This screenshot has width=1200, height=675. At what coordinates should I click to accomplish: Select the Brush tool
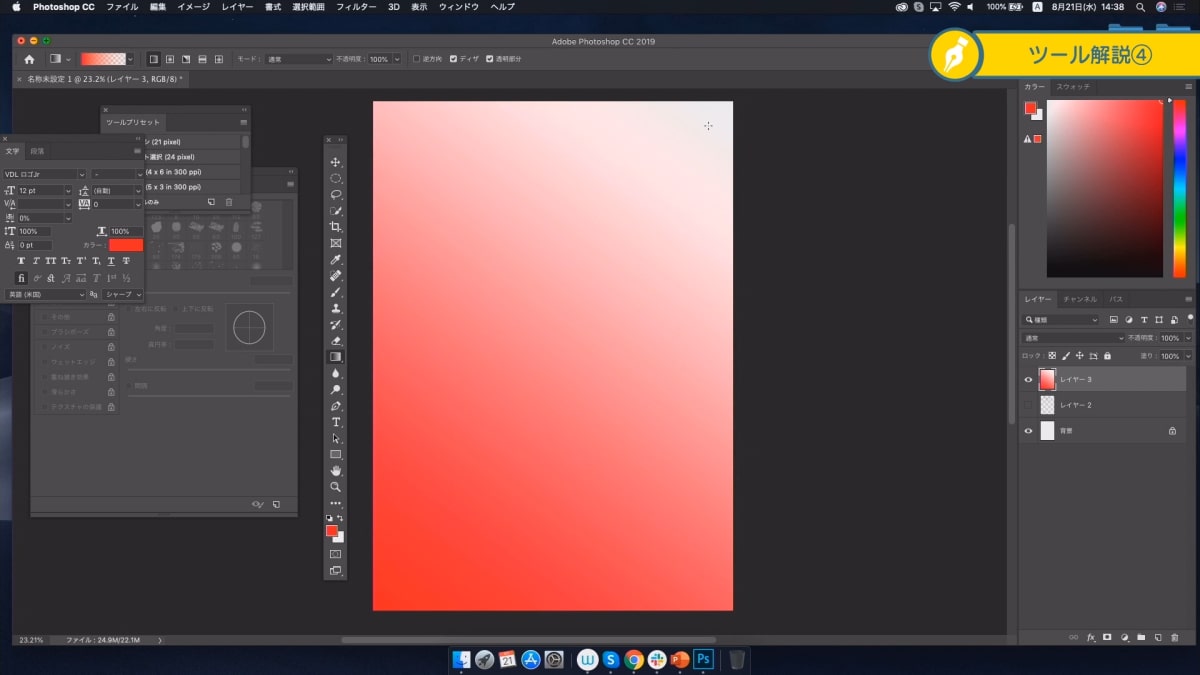(x=336, y=292)
